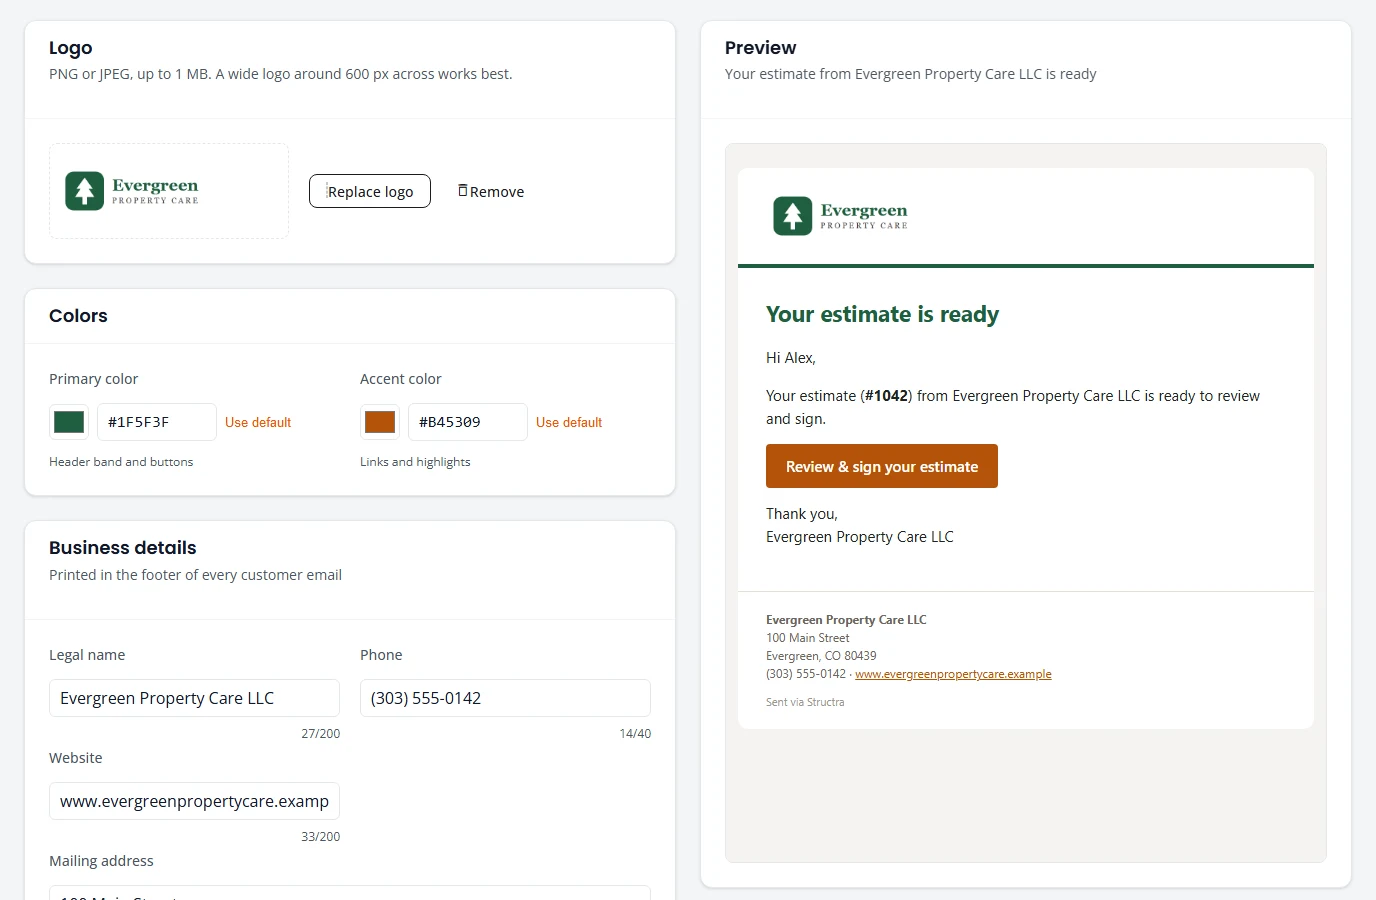1376x900 pixels.
Task: Click the 27/200 character counter
Action: tap(320, 734)
